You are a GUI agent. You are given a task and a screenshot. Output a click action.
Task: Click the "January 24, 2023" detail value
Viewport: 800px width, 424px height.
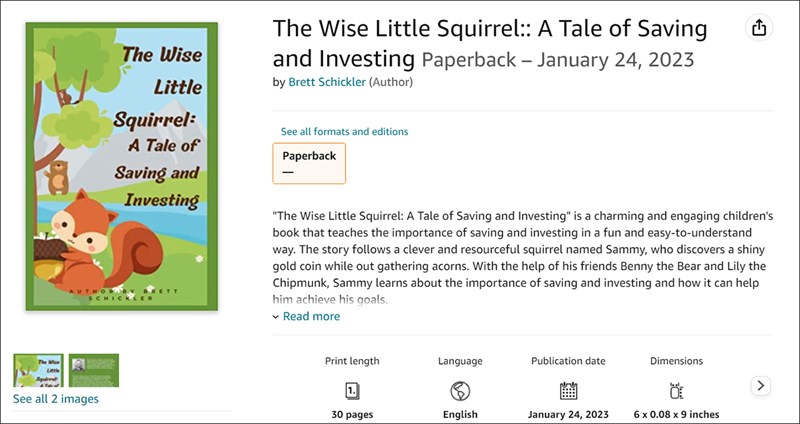568,414
